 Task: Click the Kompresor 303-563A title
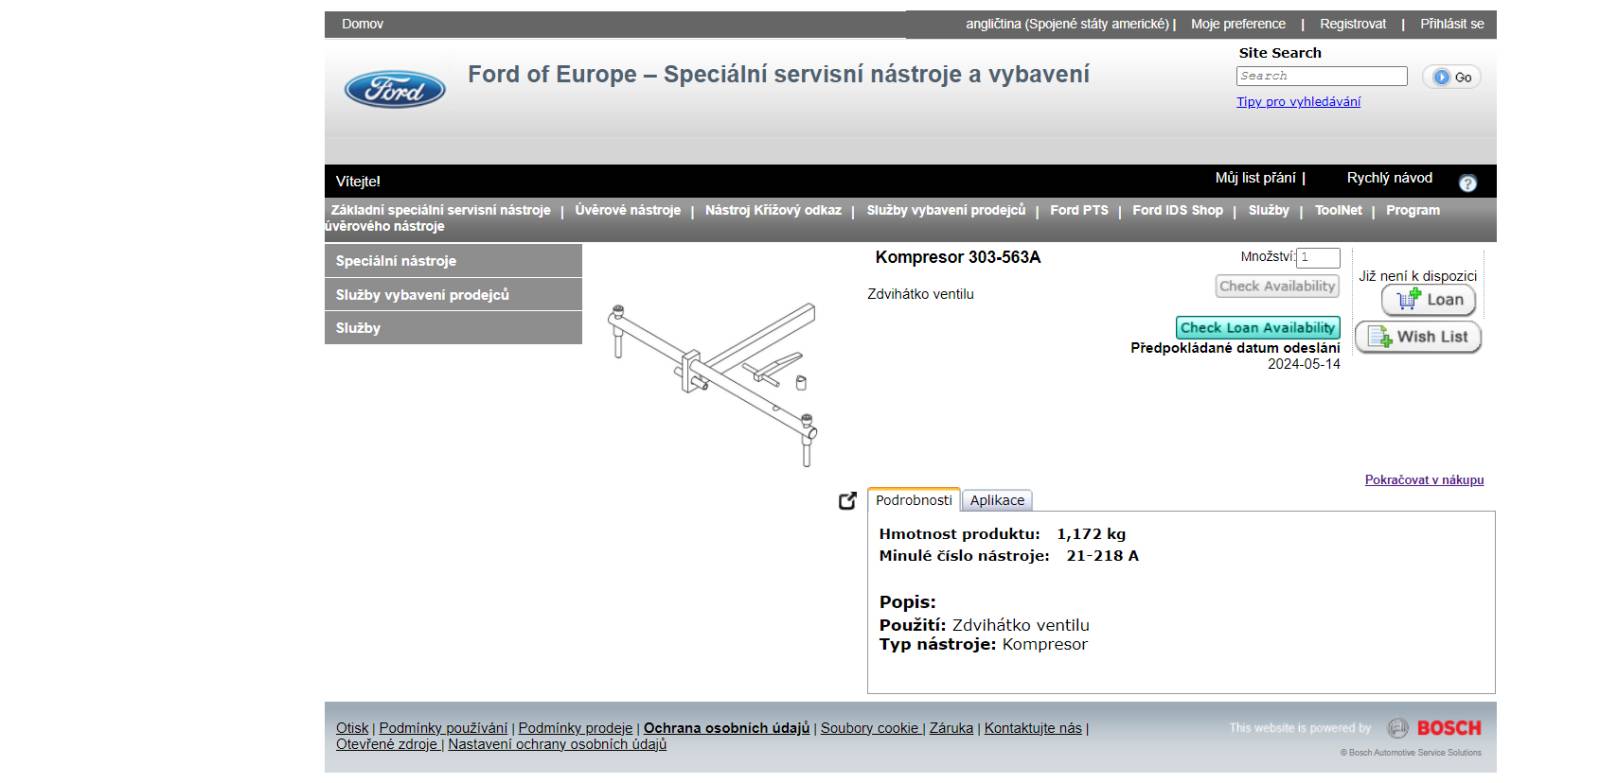[958, 257]
